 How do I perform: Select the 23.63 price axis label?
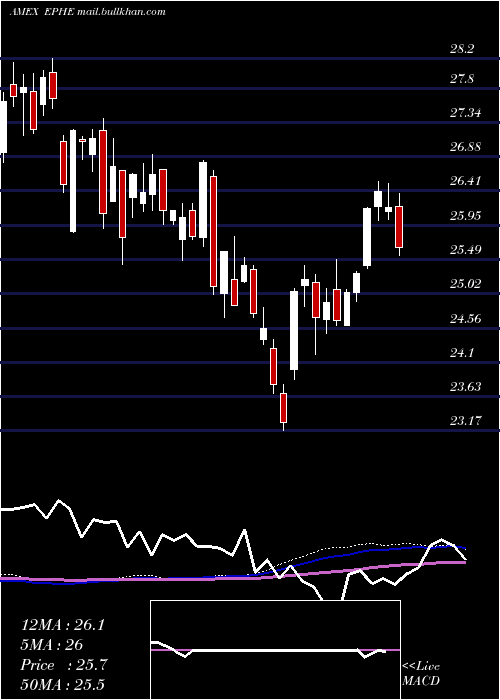click(x=465, y=386)
